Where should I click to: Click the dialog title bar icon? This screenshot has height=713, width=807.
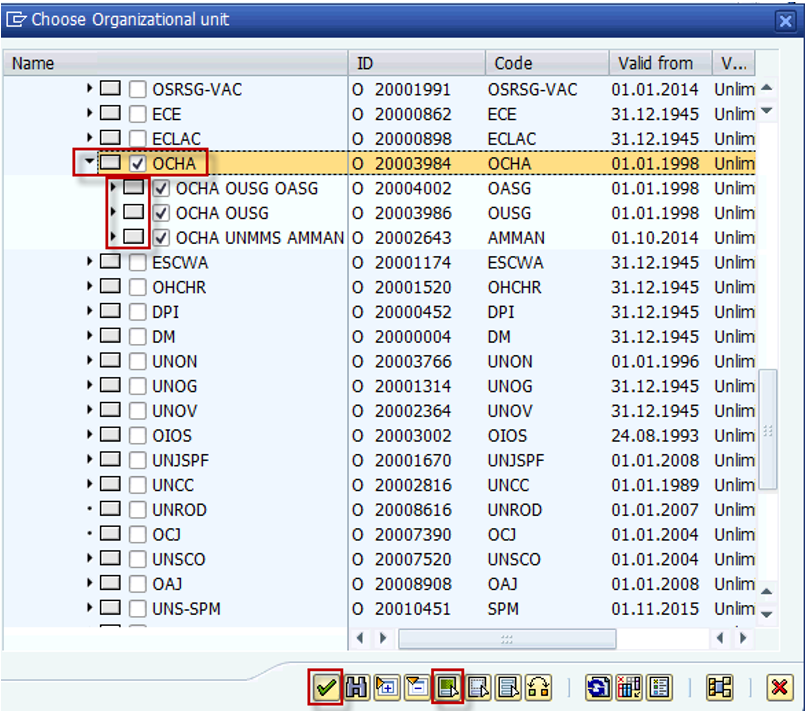pos(16,20)
